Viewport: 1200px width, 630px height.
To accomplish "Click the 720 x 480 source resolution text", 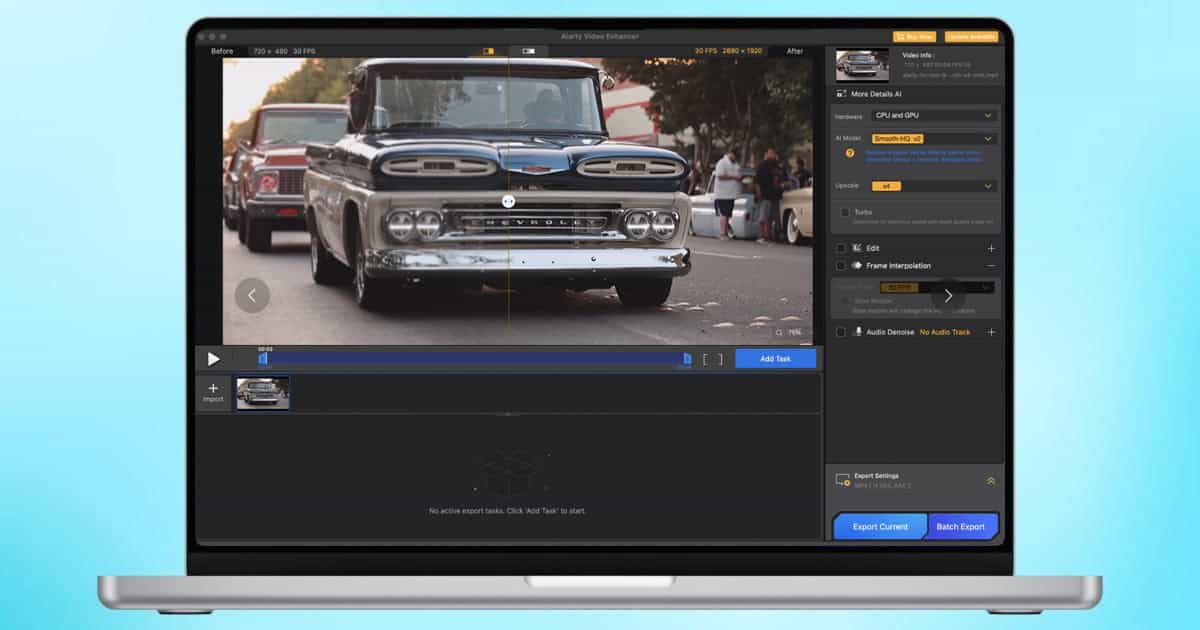I will click(x=269, y=51).
